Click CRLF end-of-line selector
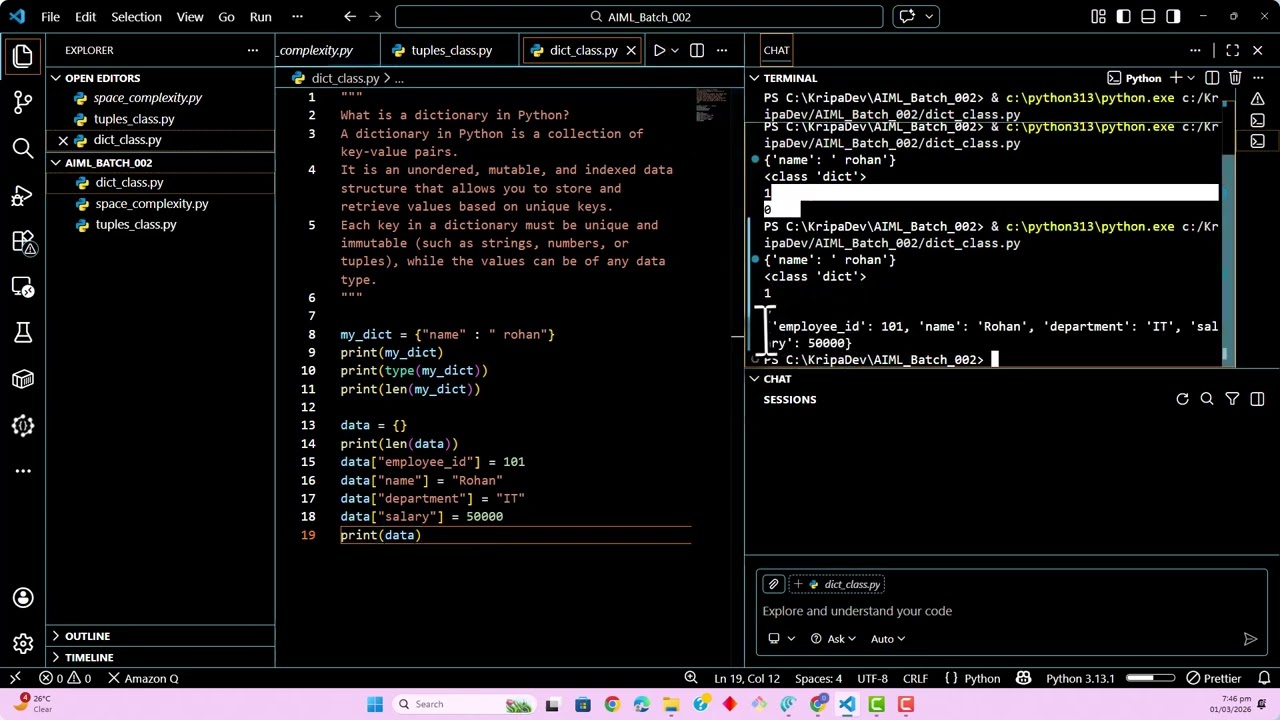This screenshot has width=1280, height=720. pyautogui.click(x=915, y=678)
